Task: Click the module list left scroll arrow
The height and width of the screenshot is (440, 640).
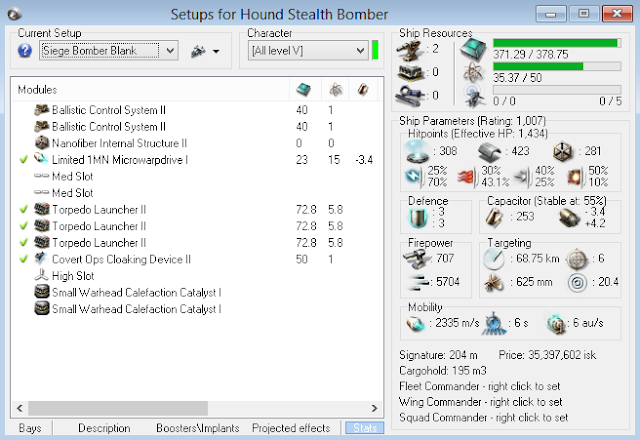Action: click(20, 408)
